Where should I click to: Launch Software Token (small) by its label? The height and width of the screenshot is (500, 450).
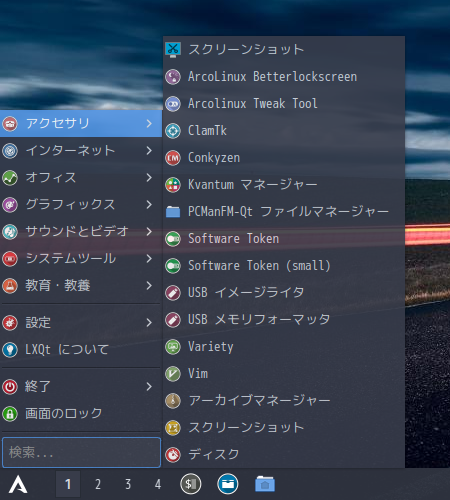pyautogui.click(x=259, y=266)
